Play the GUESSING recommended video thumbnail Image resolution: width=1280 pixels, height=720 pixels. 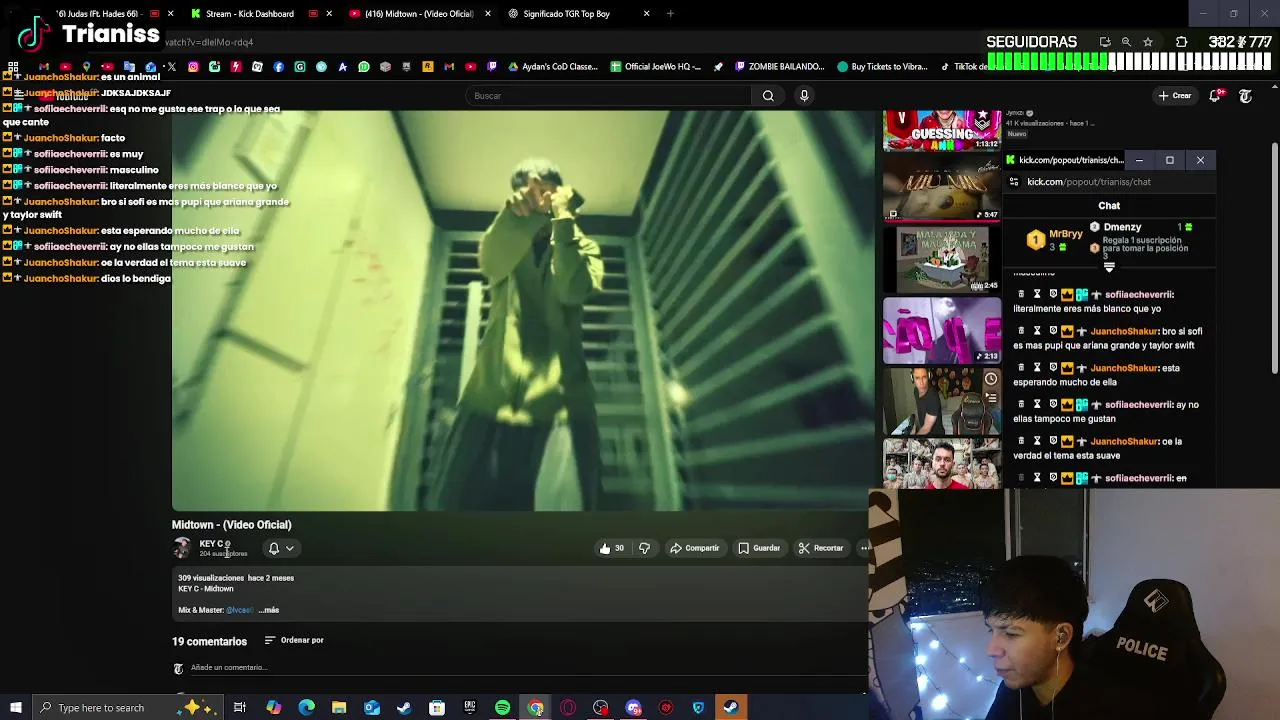click(942, 131)
